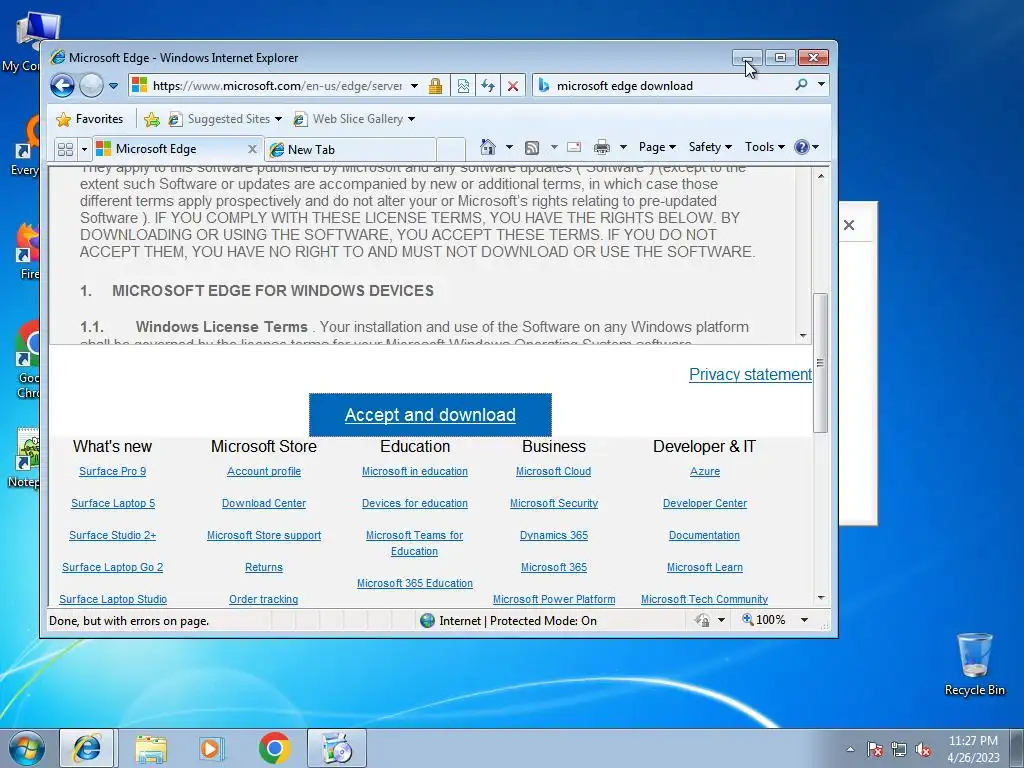Switch to the Microsoft Edge tab

tap(168, 149)
